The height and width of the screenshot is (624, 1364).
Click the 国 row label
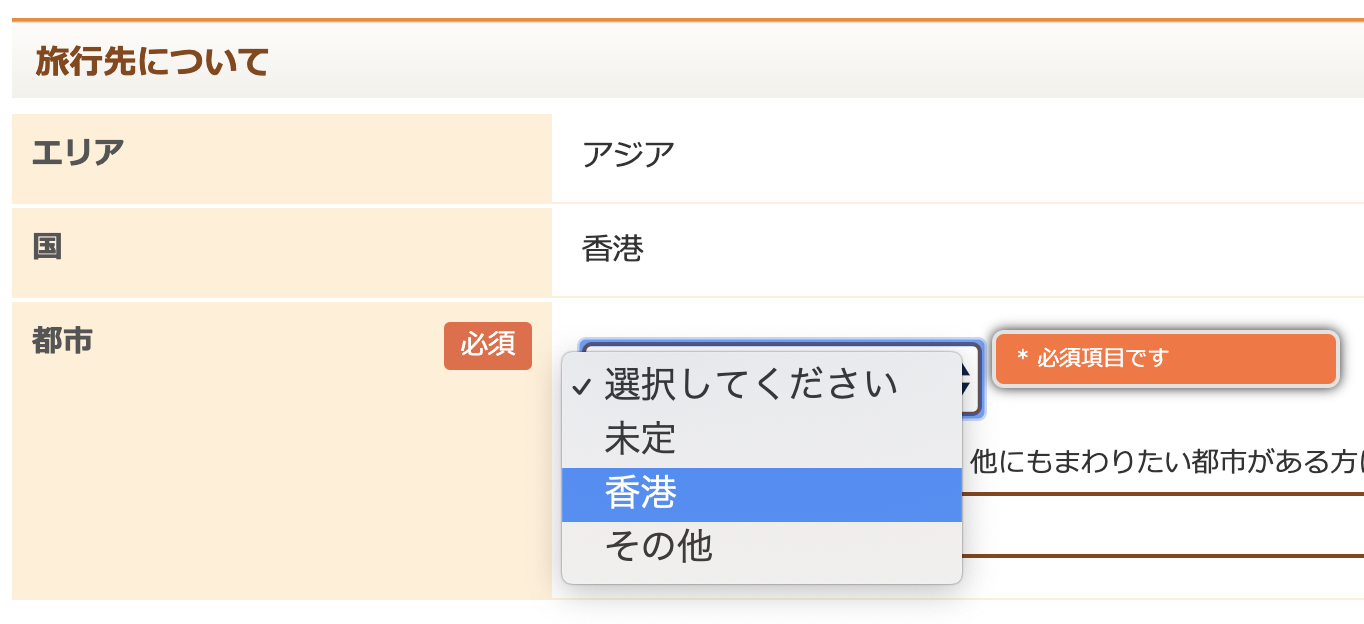47,247
